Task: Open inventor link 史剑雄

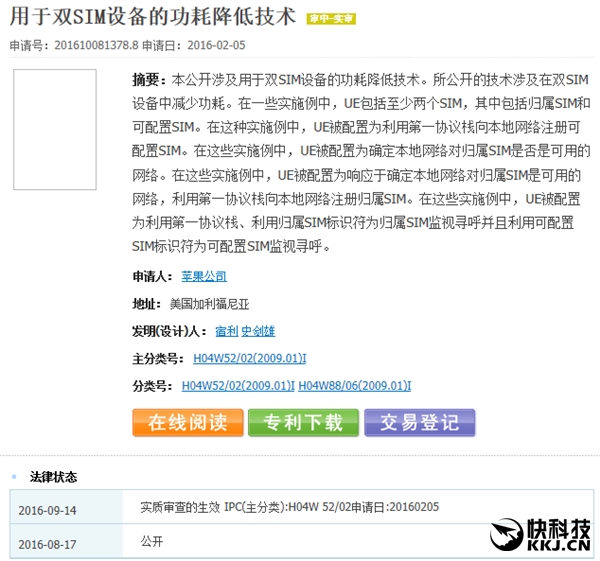Action: point(258,331)
